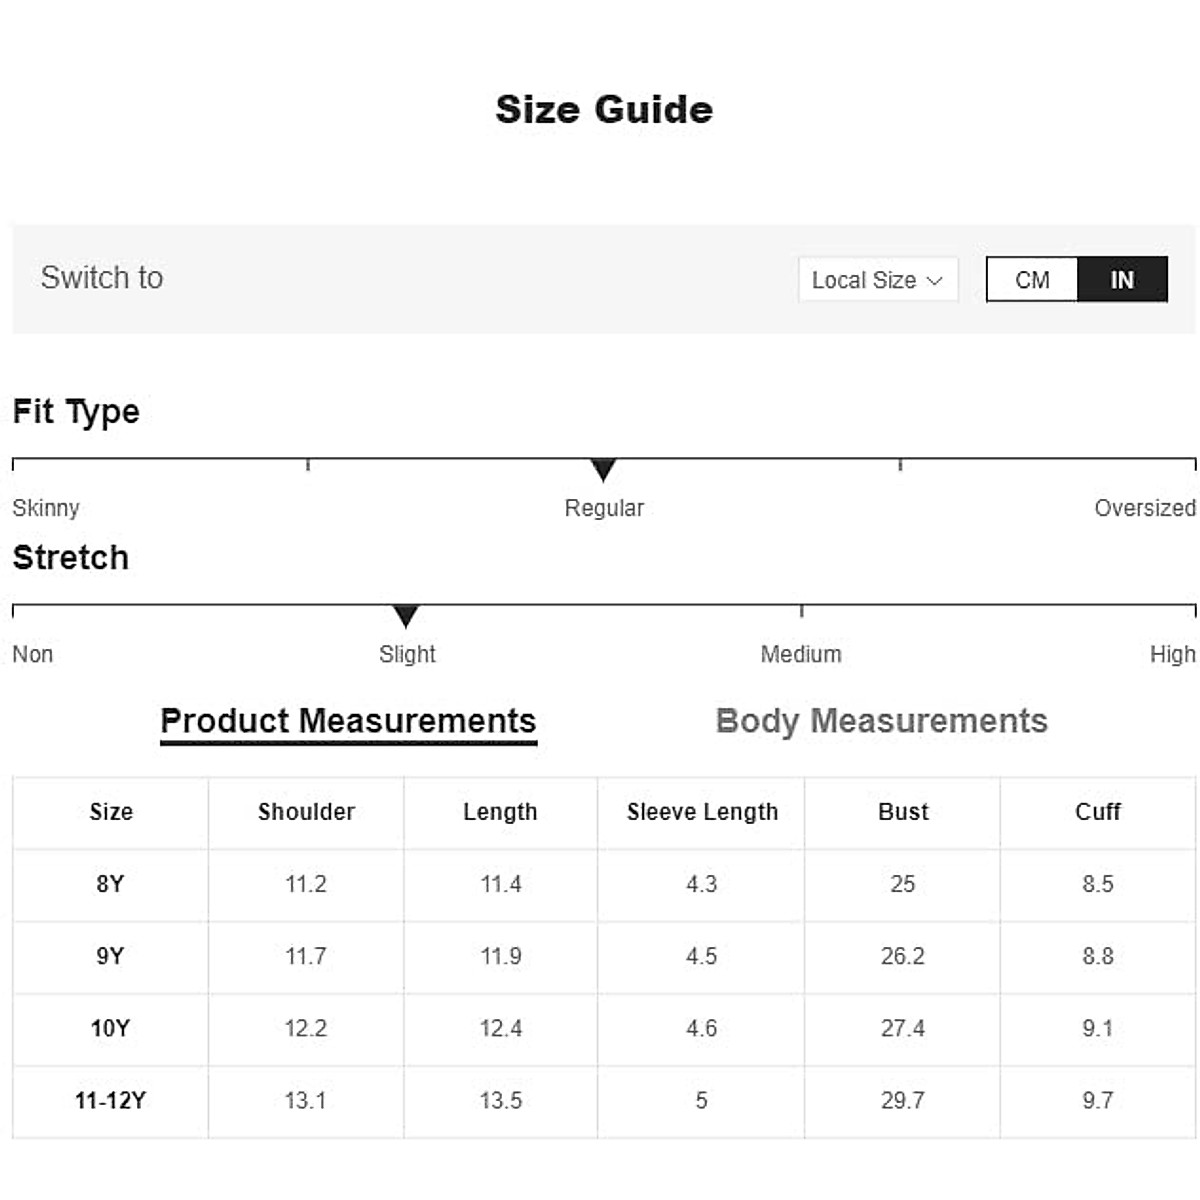Click the Stretch Slight marker

pyautogui.click(x=406, y=615)
